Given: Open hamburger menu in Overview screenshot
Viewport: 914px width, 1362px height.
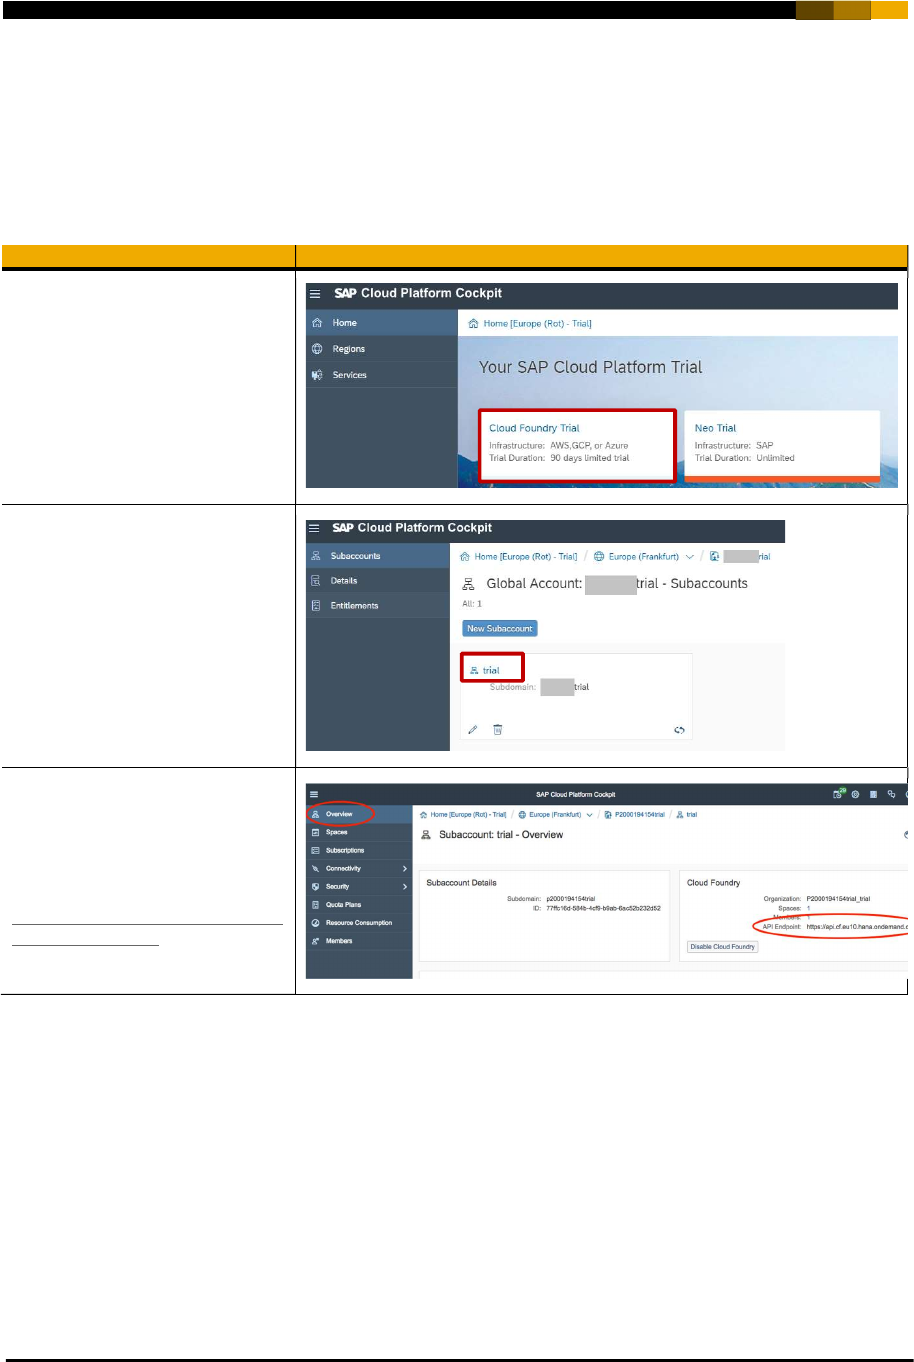Looking at the screenshot, I should click(x=314, y=794).
